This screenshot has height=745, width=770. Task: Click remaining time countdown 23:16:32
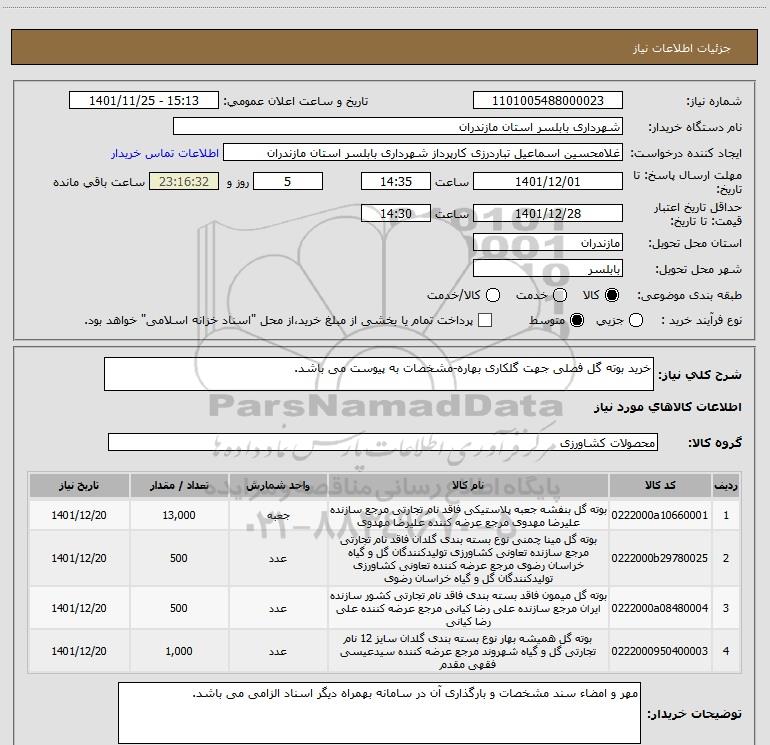click(x=184, y=181)
